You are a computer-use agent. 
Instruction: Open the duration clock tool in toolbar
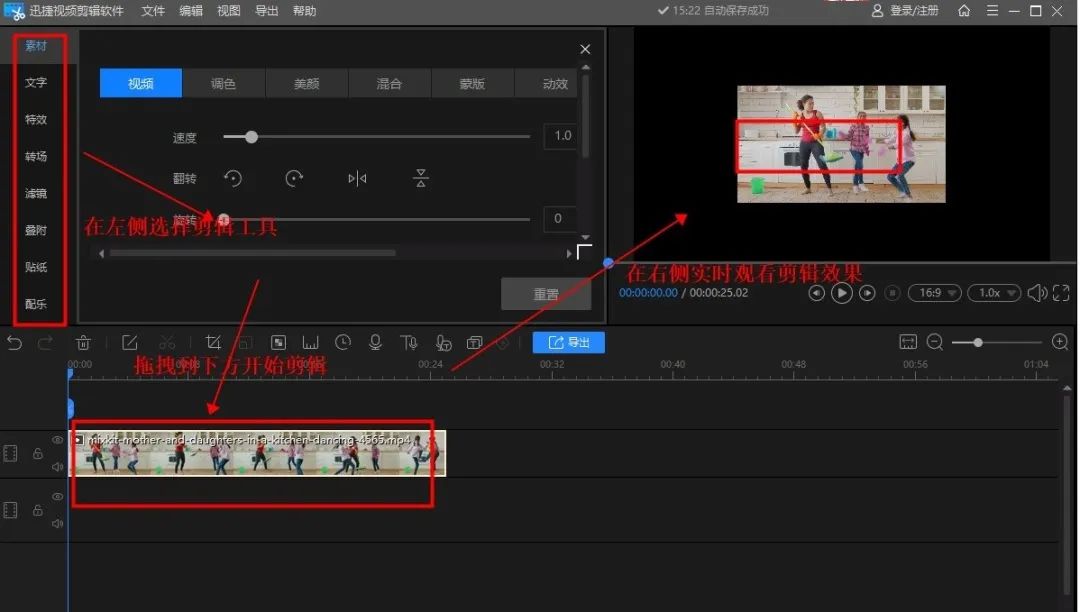point(343,343)
